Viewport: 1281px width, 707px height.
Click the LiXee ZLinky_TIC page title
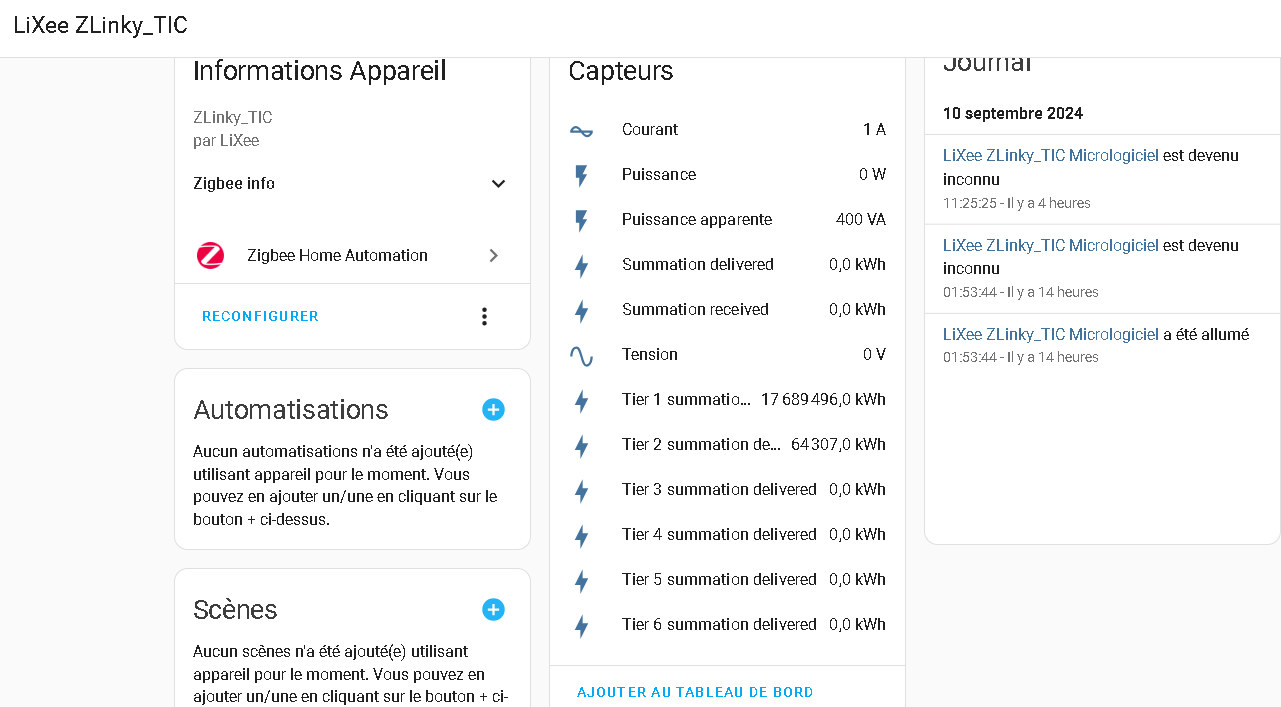100,26
